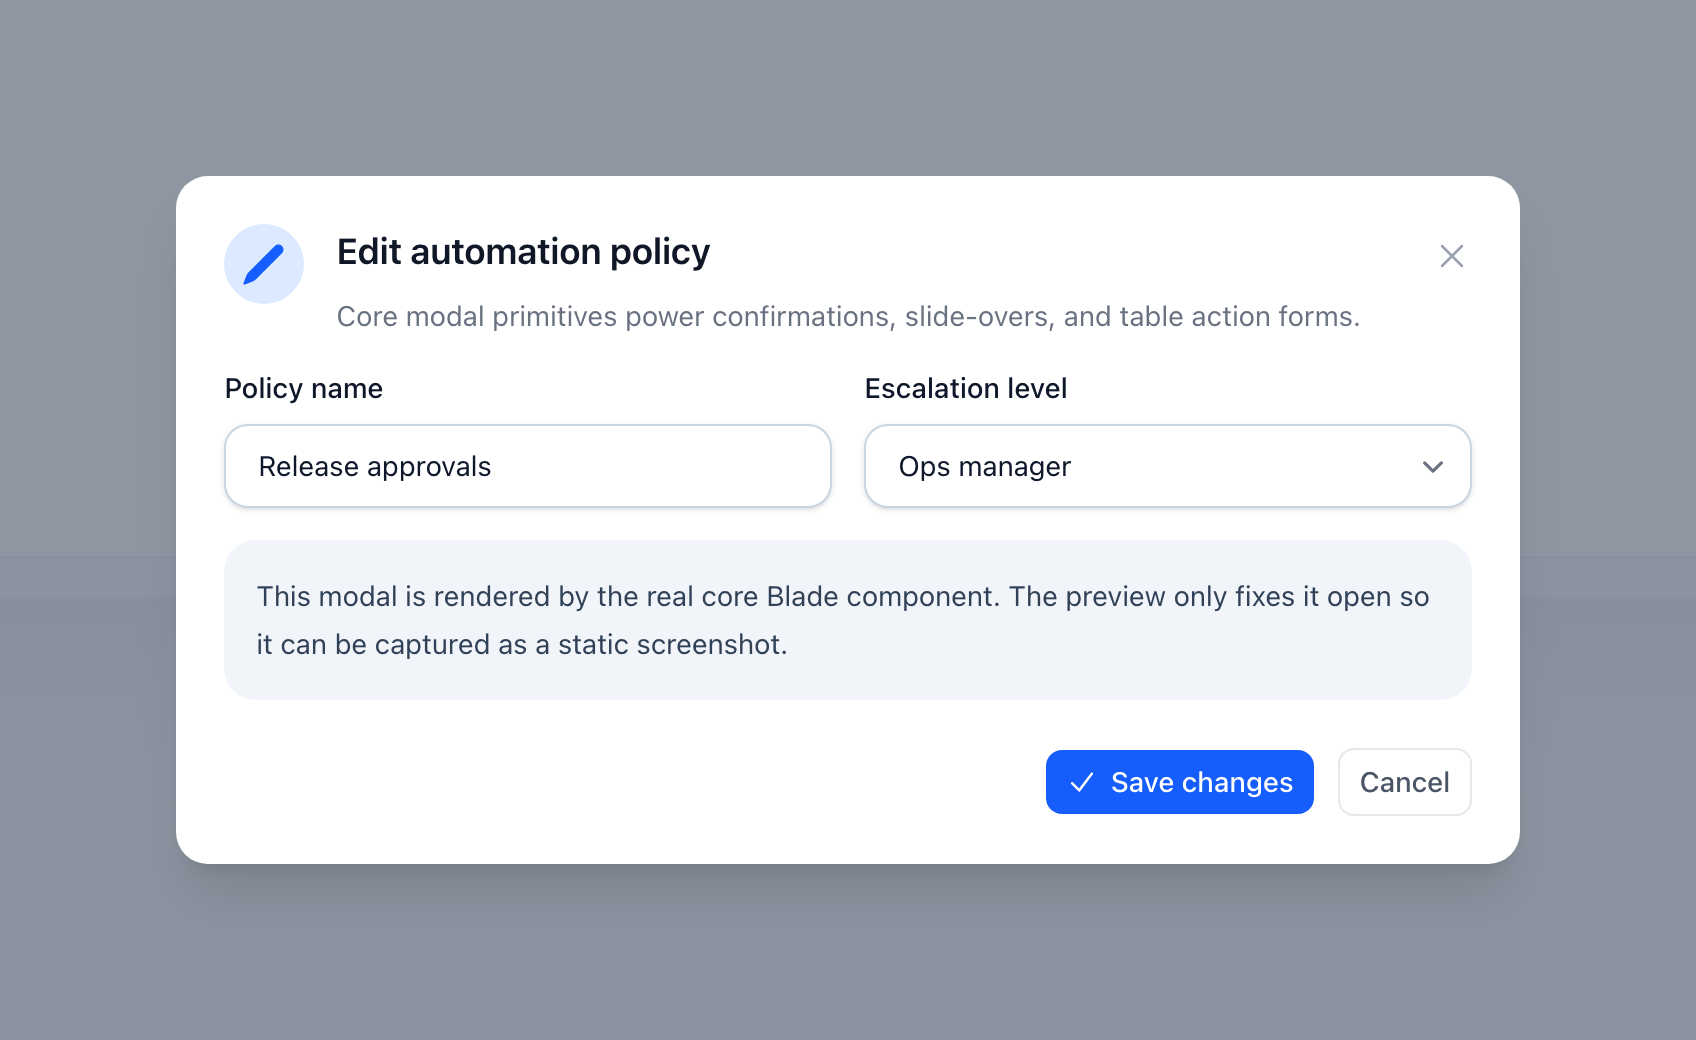The height and width of the screenshot is (1040, 1696).
Task: Click the note text about real core Blade component
Action: [x=843, y=620]
